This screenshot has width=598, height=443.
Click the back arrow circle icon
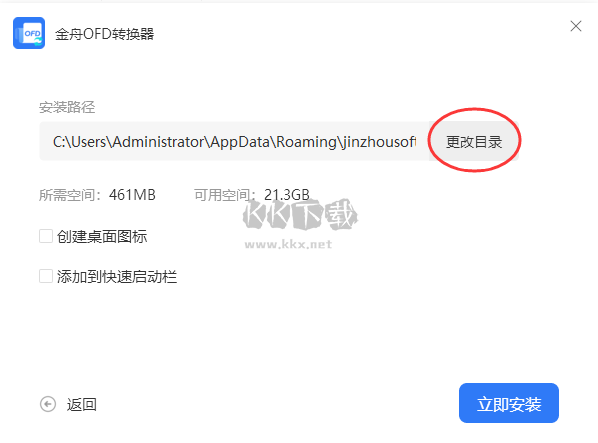48,404
